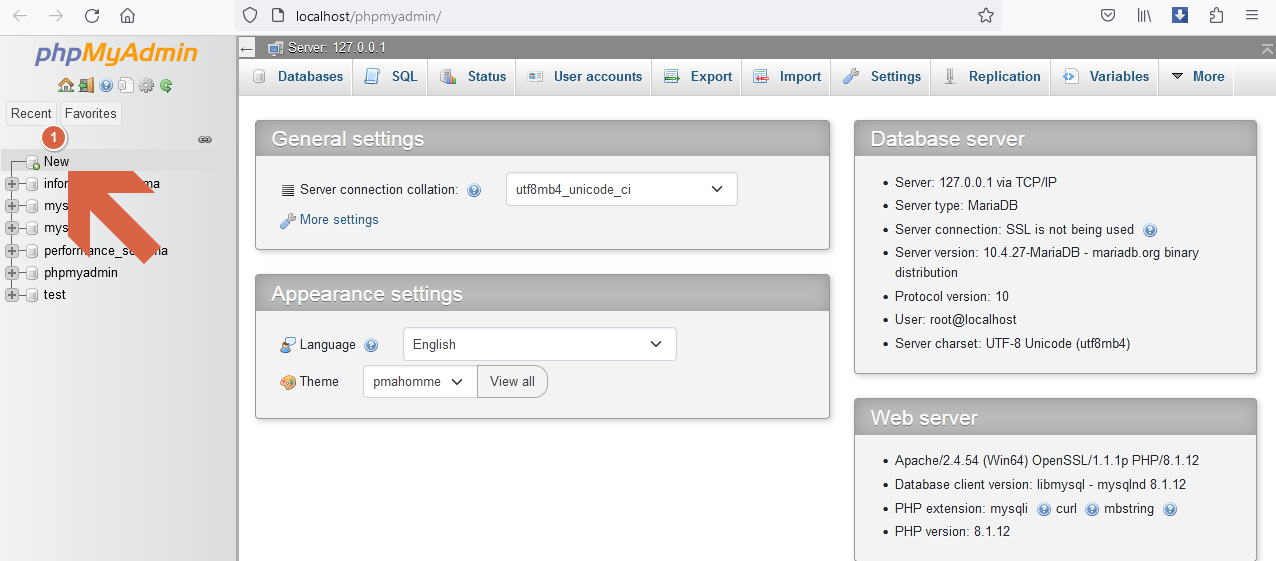Click Firefox home button
The image size is (1276, 561).
(127, 16)
